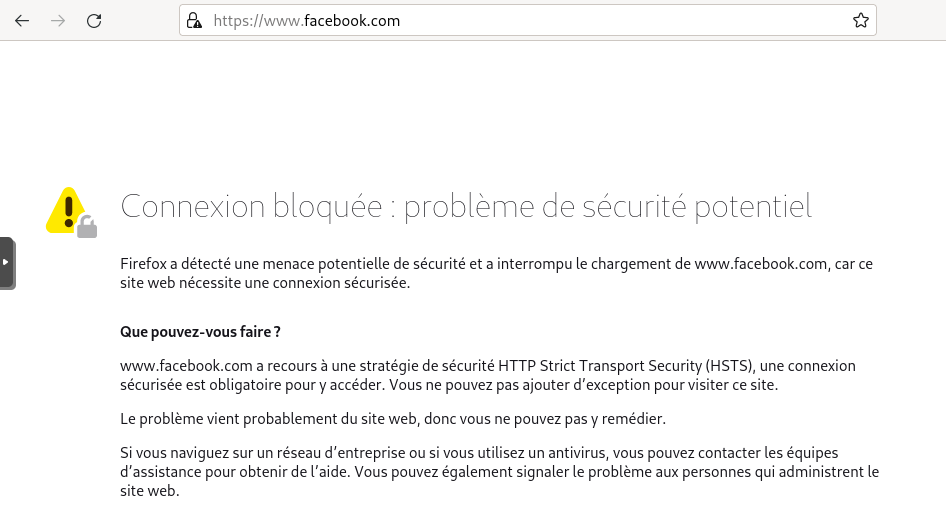This screenshot has height=507, width=946.
Task: Click "potentiel" at the end of the heading
Action: tap(753, 206)
